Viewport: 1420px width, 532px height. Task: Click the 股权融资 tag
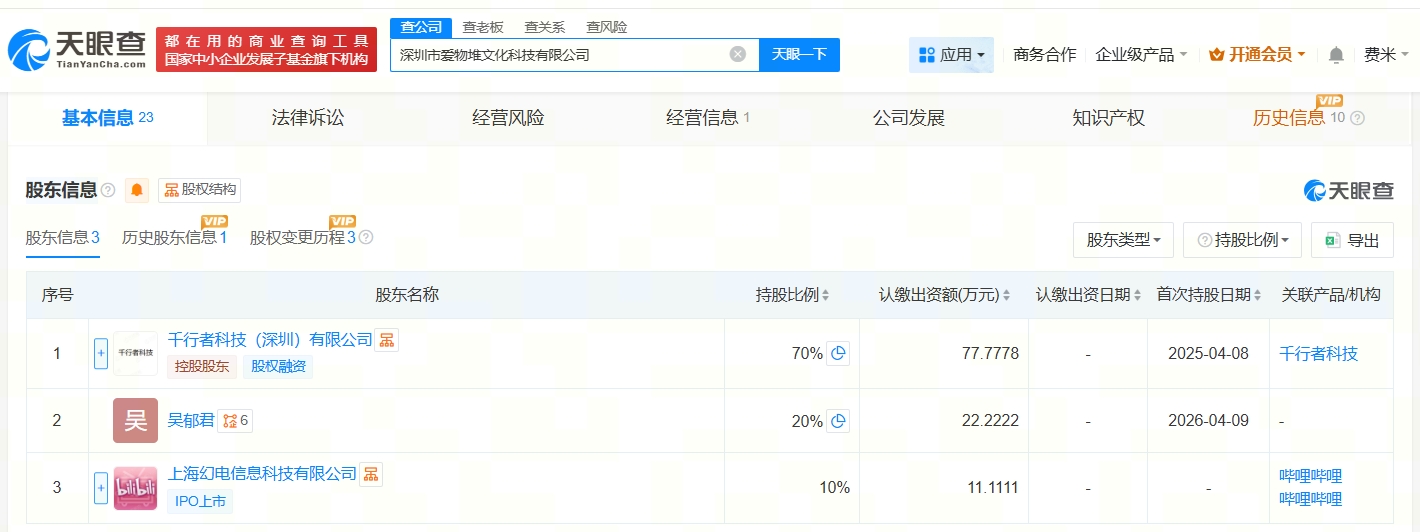(x=277, y=367)
